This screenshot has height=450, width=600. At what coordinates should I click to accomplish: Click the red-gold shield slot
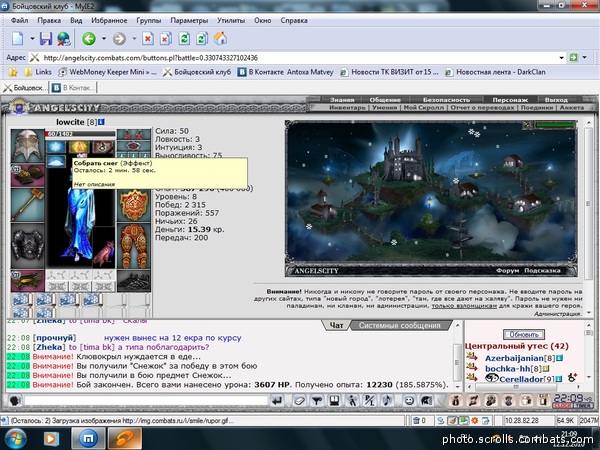[x=134, y=205]
